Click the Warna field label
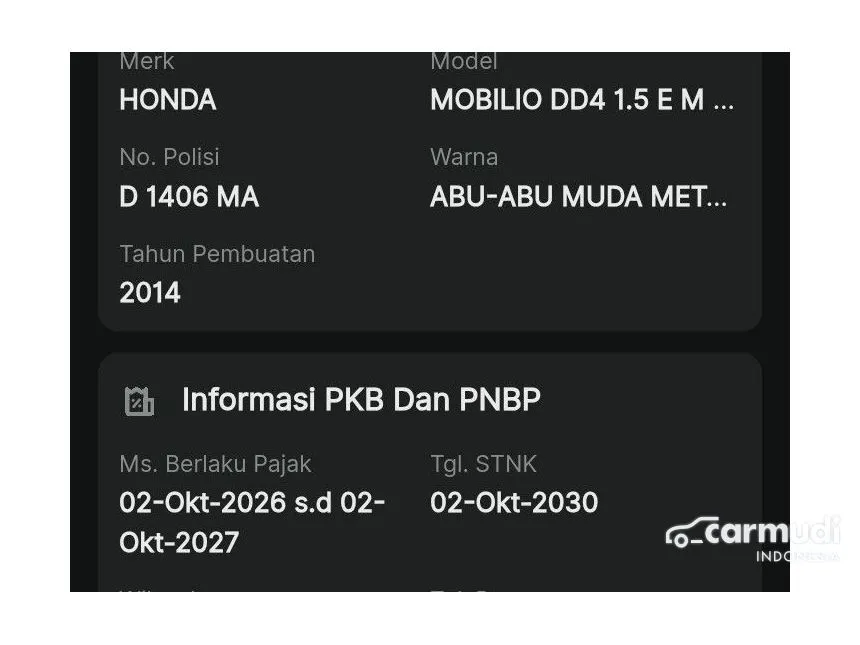The width and height of the screenshot is (860, 645). [464, 157]
